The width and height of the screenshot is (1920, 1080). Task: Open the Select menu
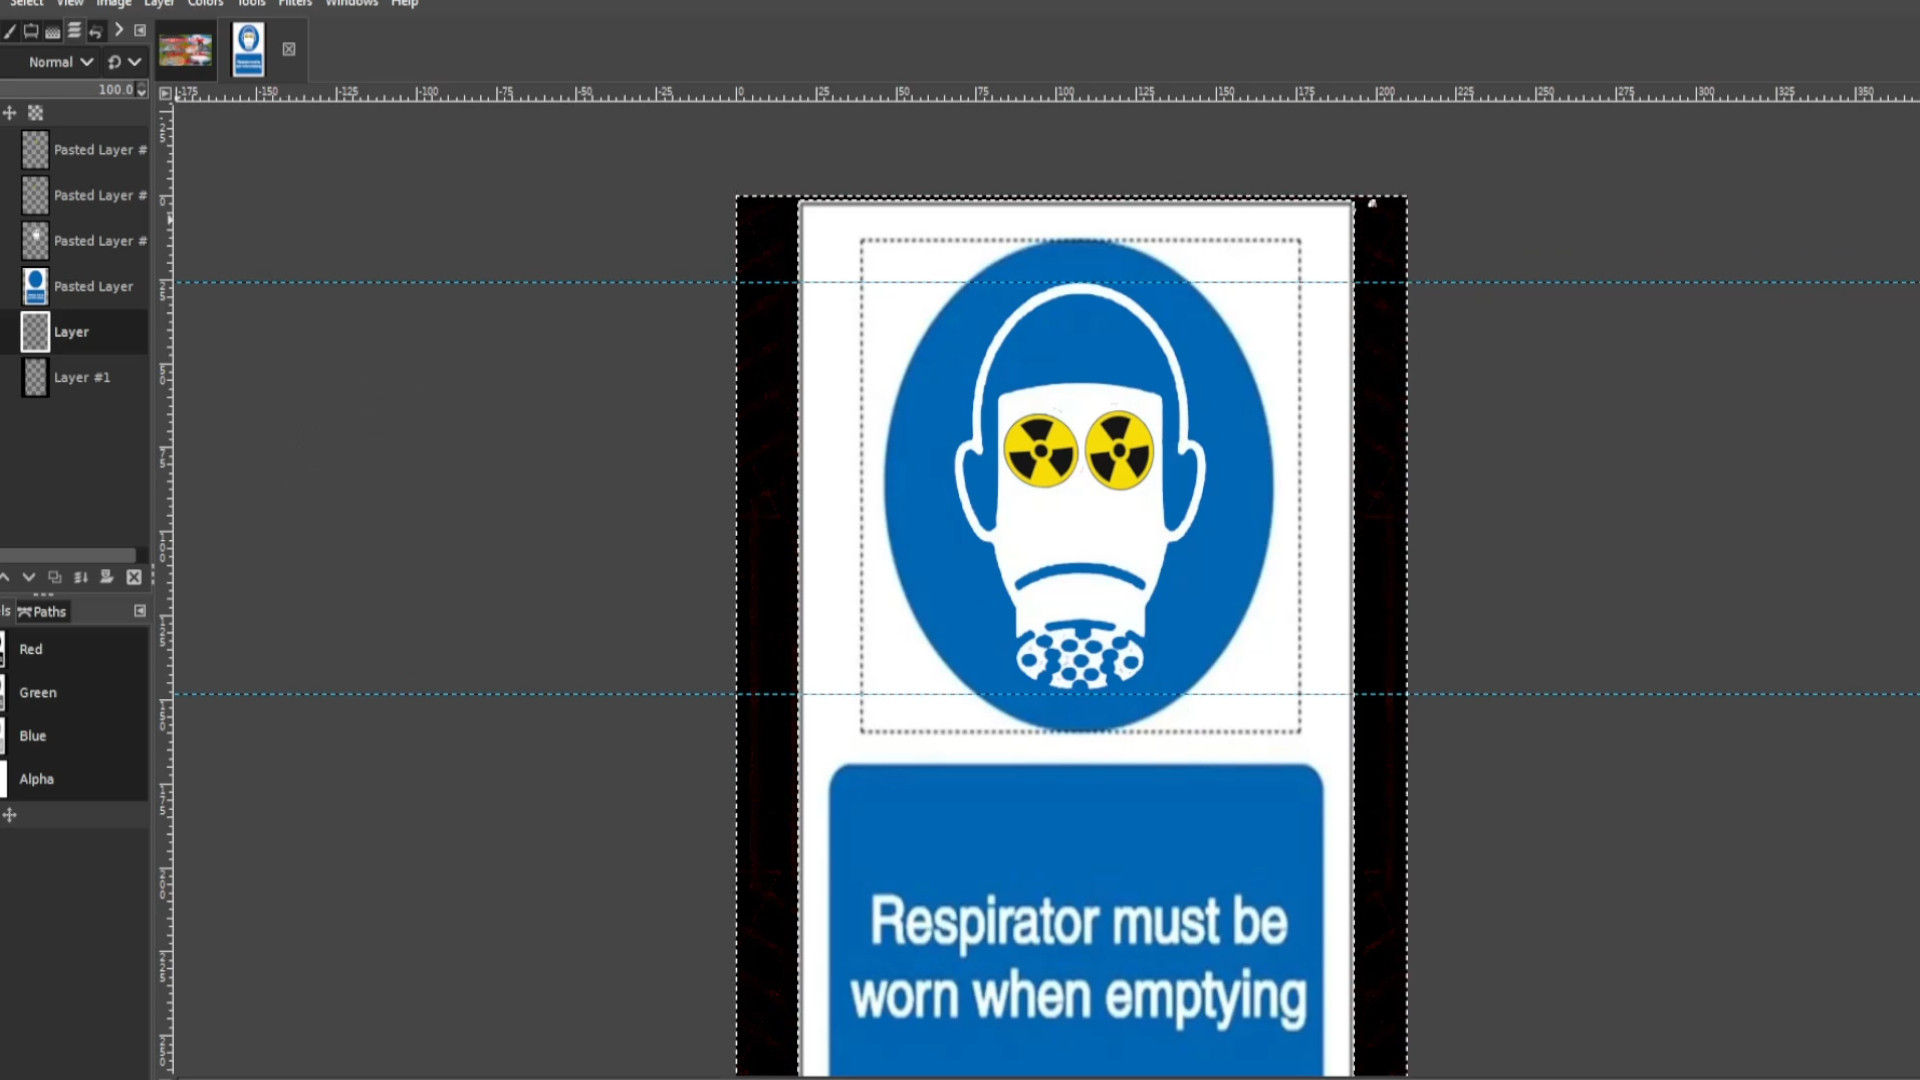coord(27,3)
